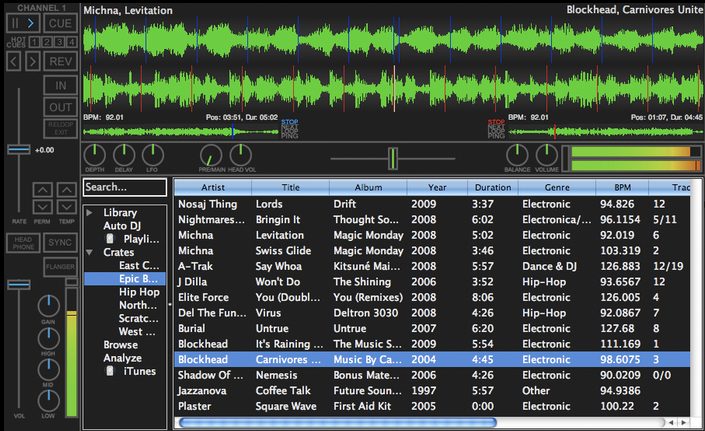Set loop out point with OUT button
The height and width of the screenshot is (431, 705).
pos(60,108)
